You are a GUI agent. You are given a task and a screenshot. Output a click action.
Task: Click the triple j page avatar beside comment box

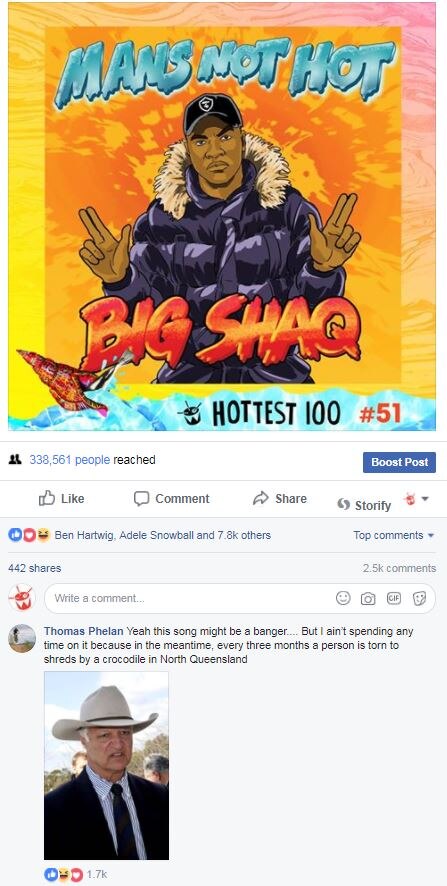tap(23, 598)
